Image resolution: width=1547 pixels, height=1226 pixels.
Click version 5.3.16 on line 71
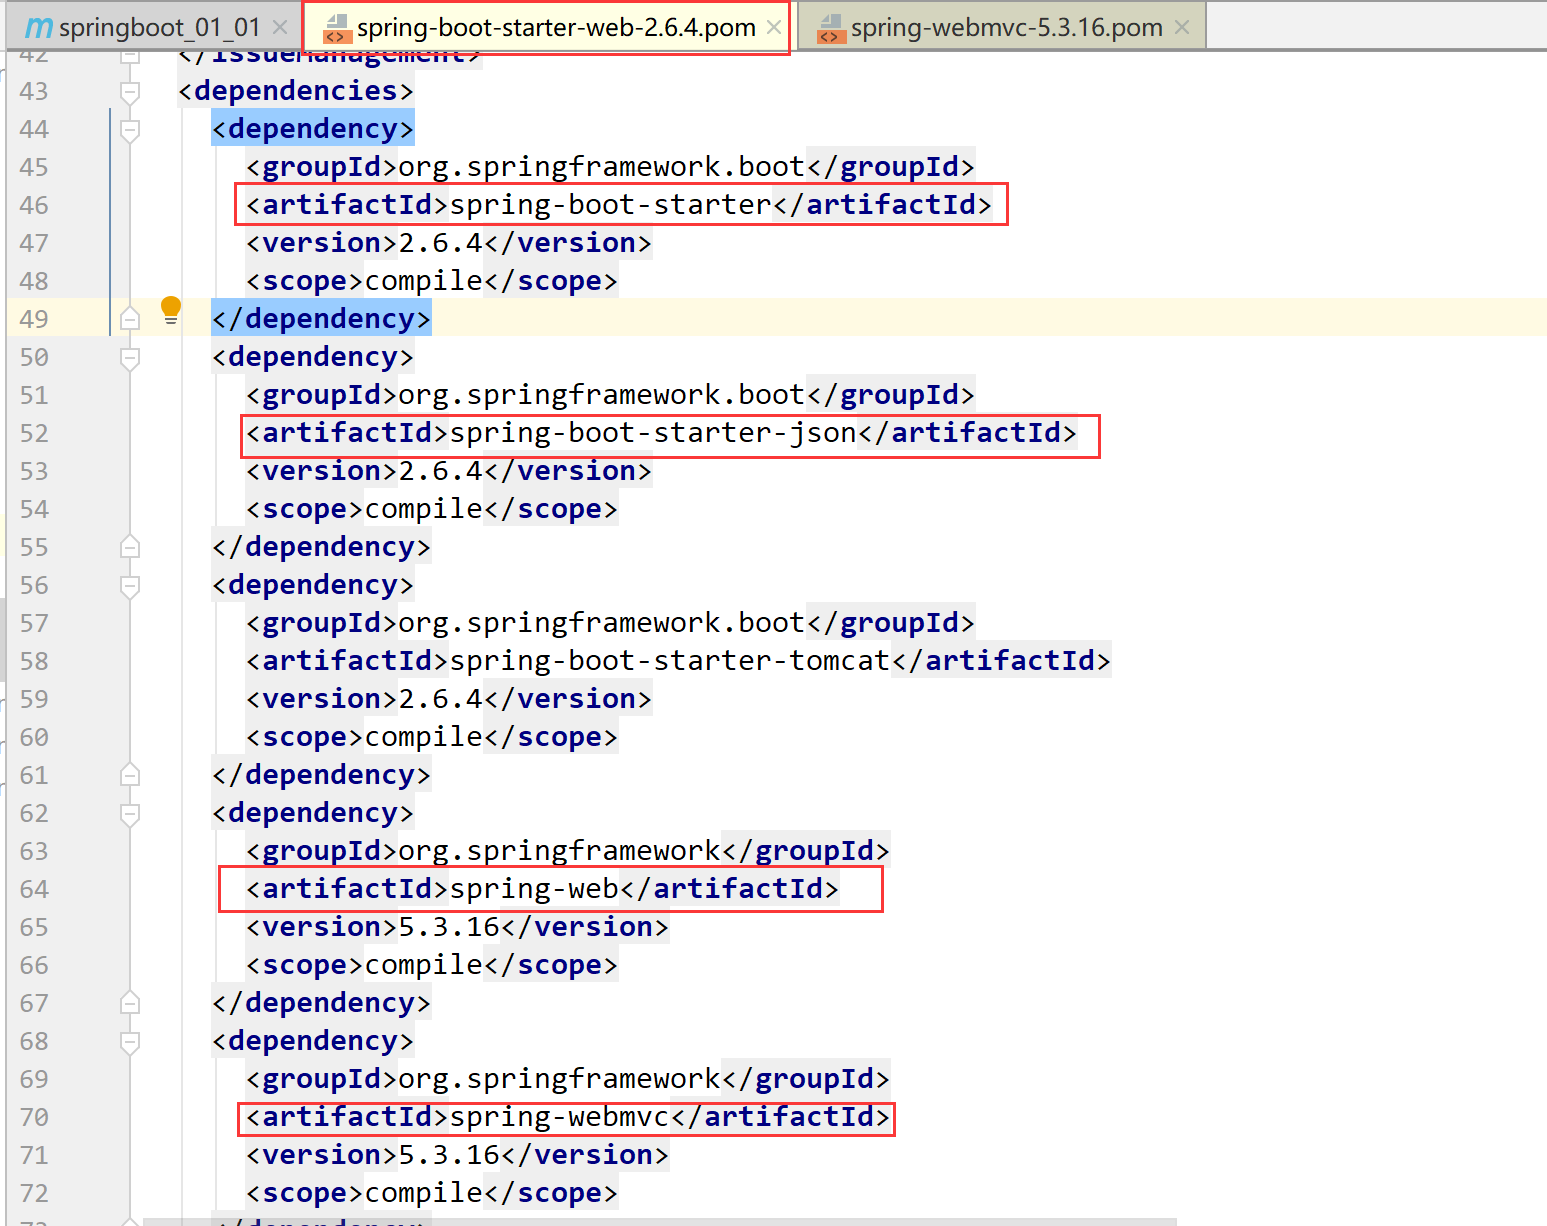[x=449, y=1155]
